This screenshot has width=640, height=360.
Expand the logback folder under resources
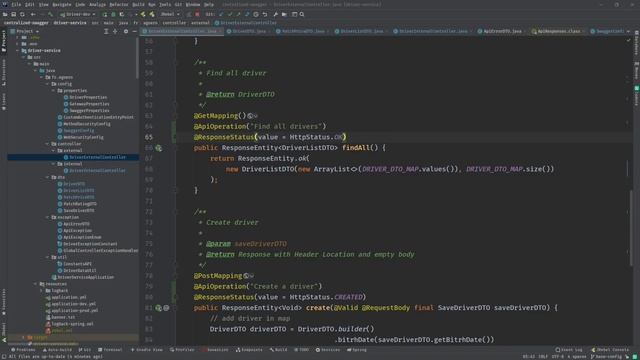coord(42,291)
